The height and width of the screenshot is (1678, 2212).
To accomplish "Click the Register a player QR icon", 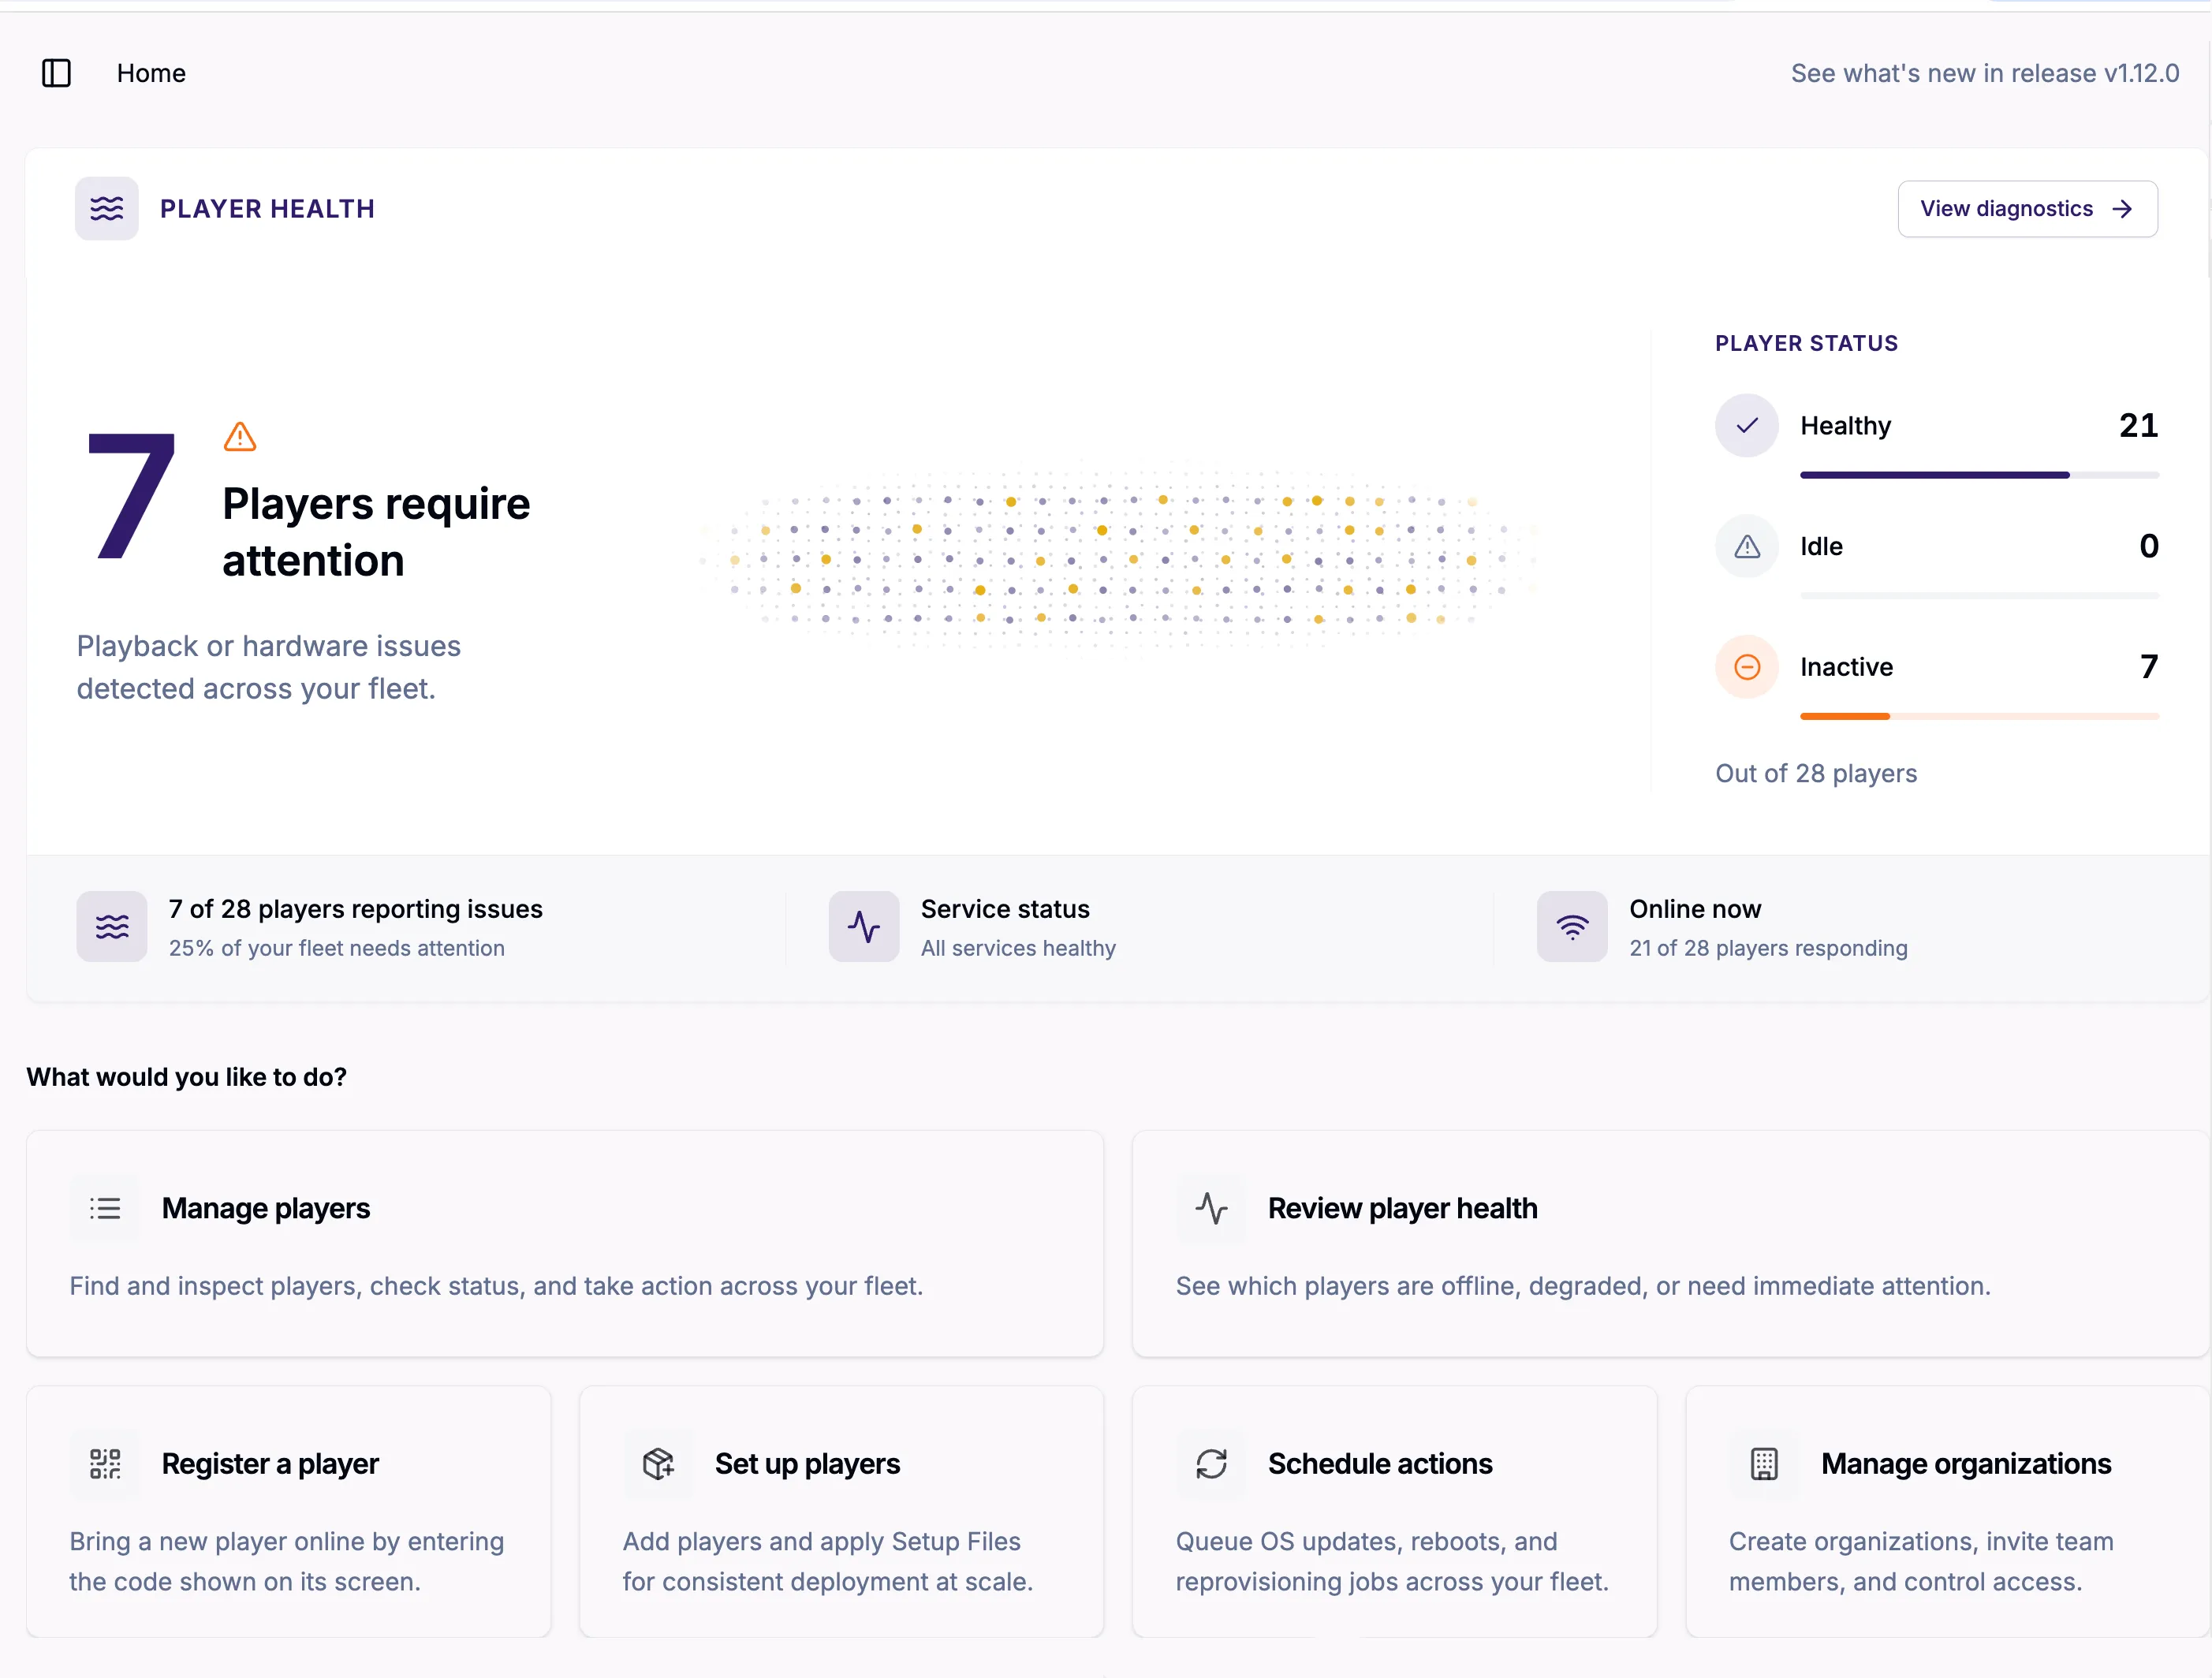I will (x=105, y=1464).
